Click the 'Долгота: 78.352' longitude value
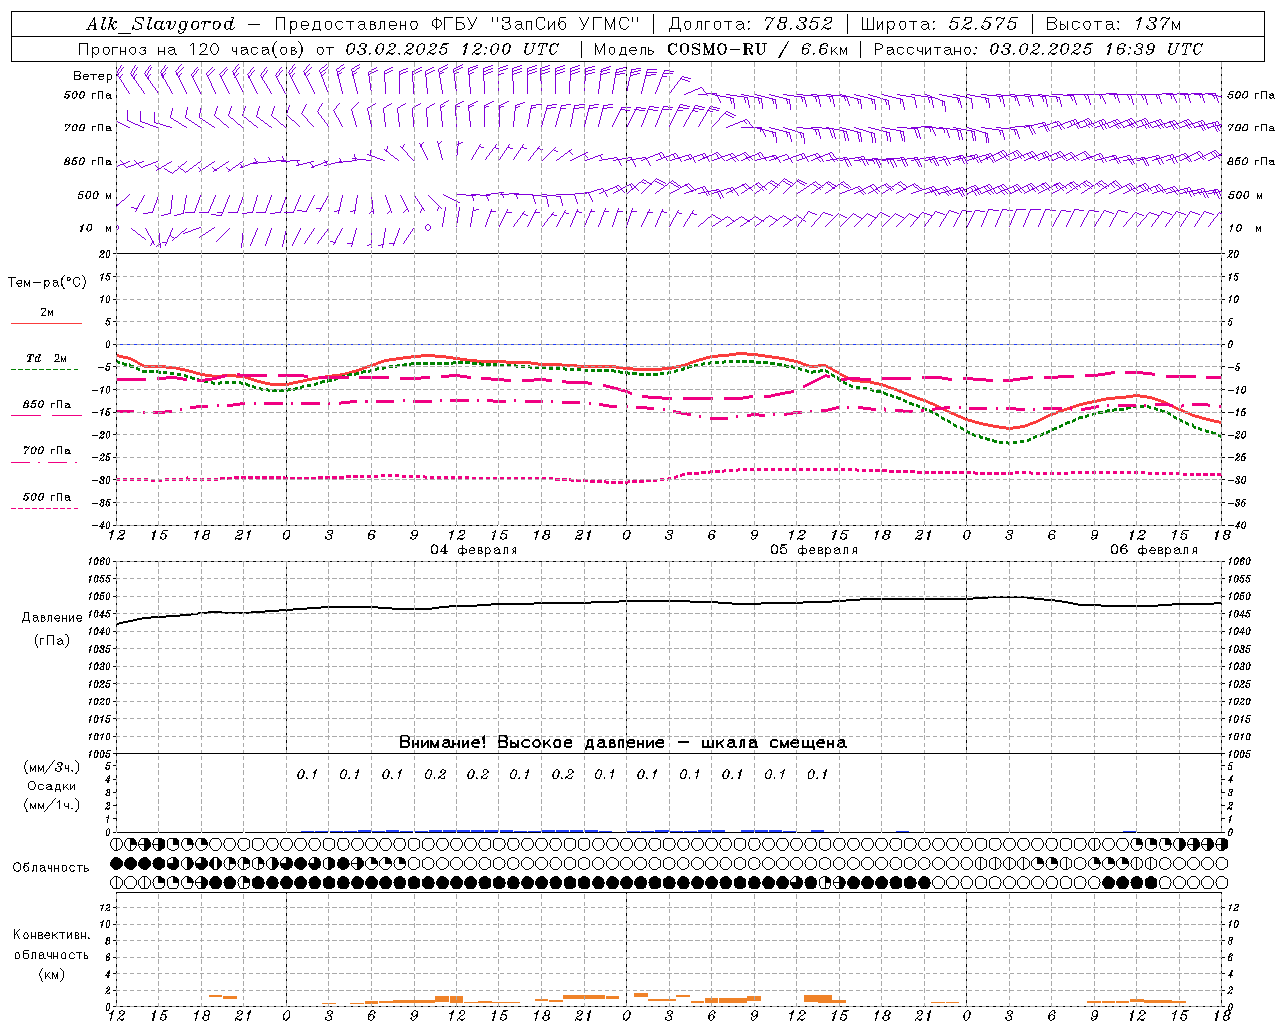The image size is (1280, 1024). click(x=749, y=24)
